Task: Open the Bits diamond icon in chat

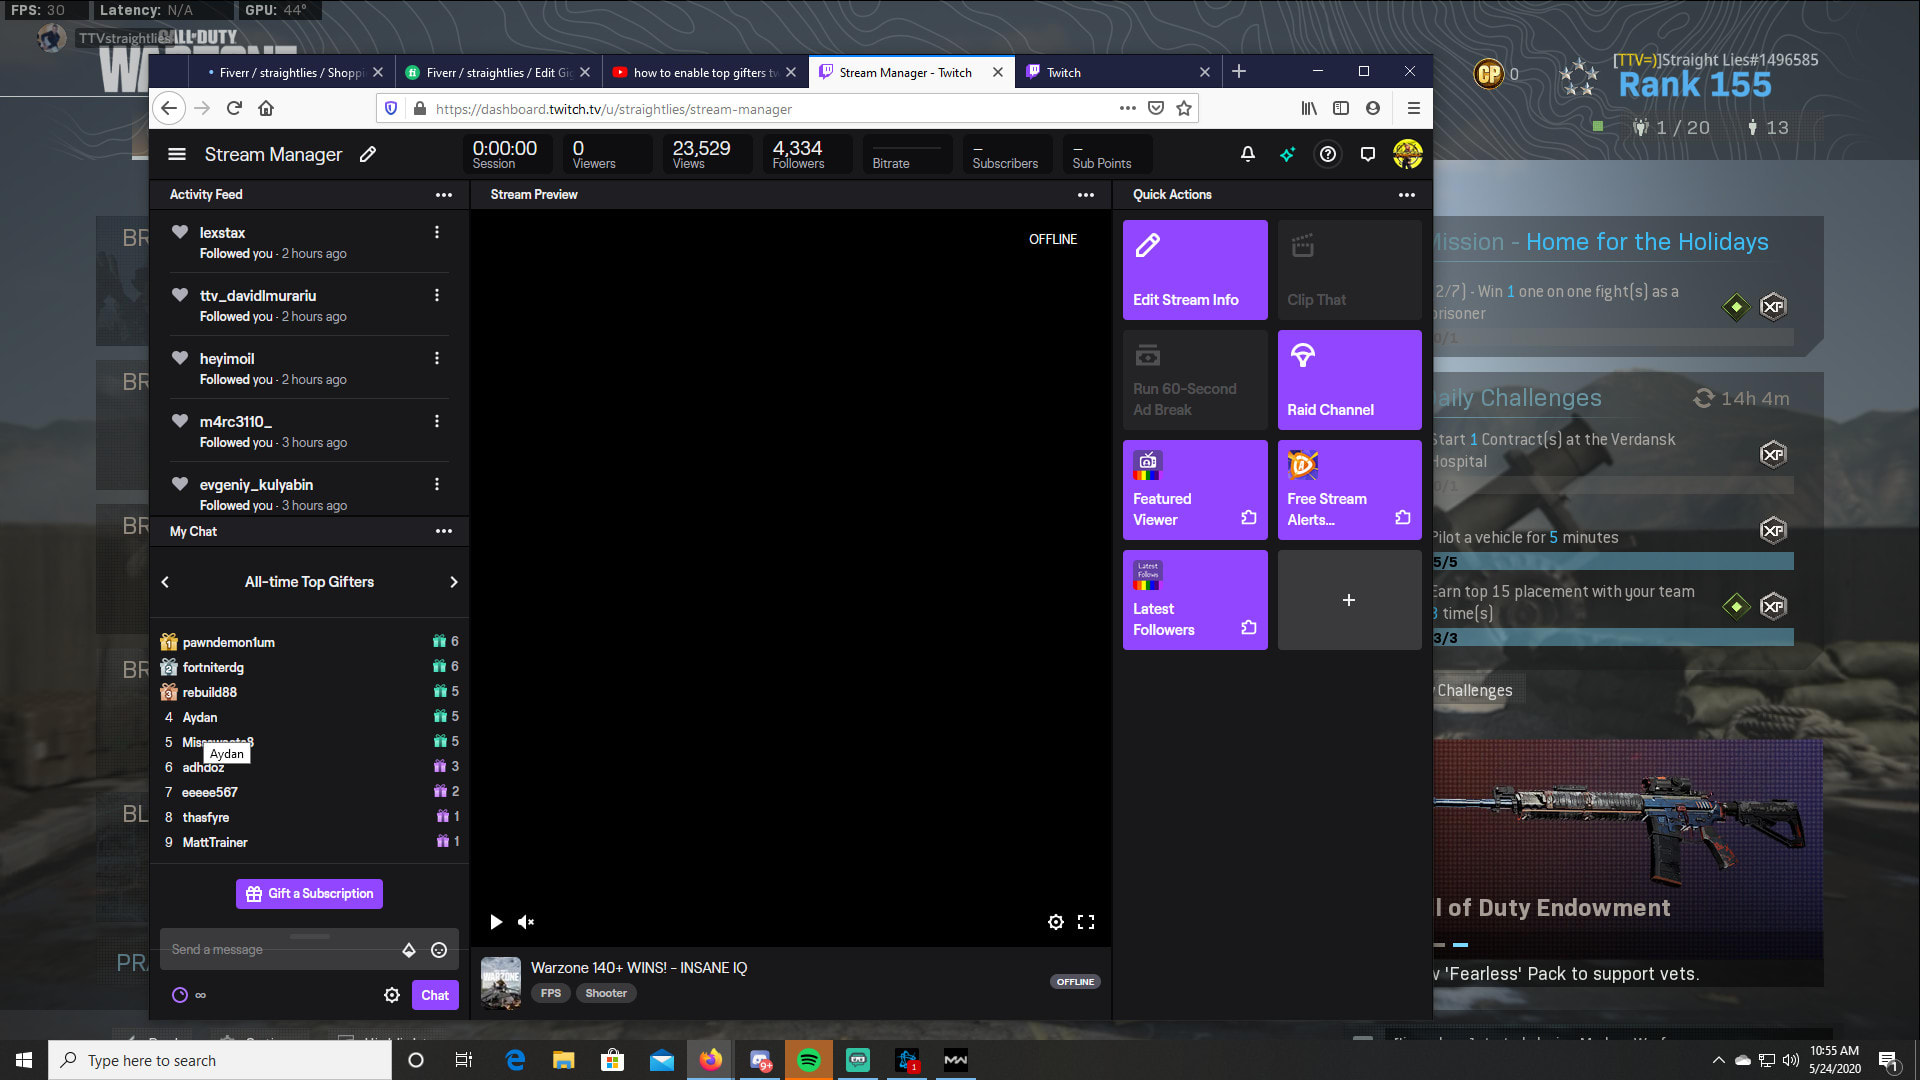Action: point(409,950)
